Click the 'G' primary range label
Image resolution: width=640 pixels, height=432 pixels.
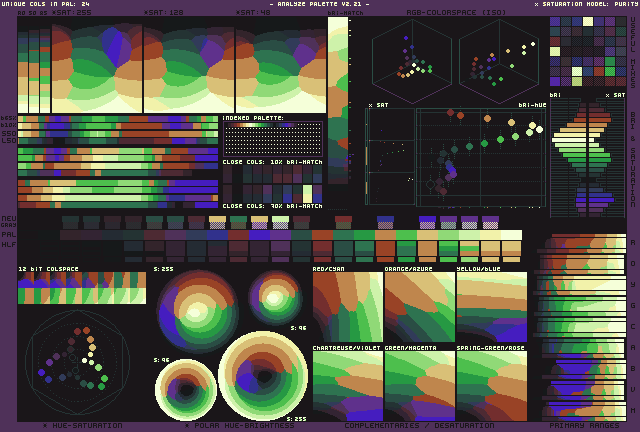point(633,305)
